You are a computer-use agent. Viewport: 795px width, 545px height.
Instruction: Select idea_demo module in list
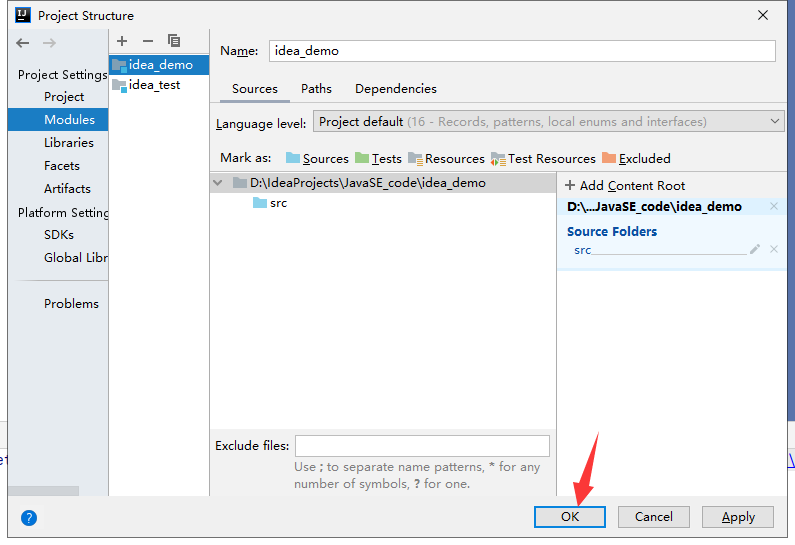159,65
